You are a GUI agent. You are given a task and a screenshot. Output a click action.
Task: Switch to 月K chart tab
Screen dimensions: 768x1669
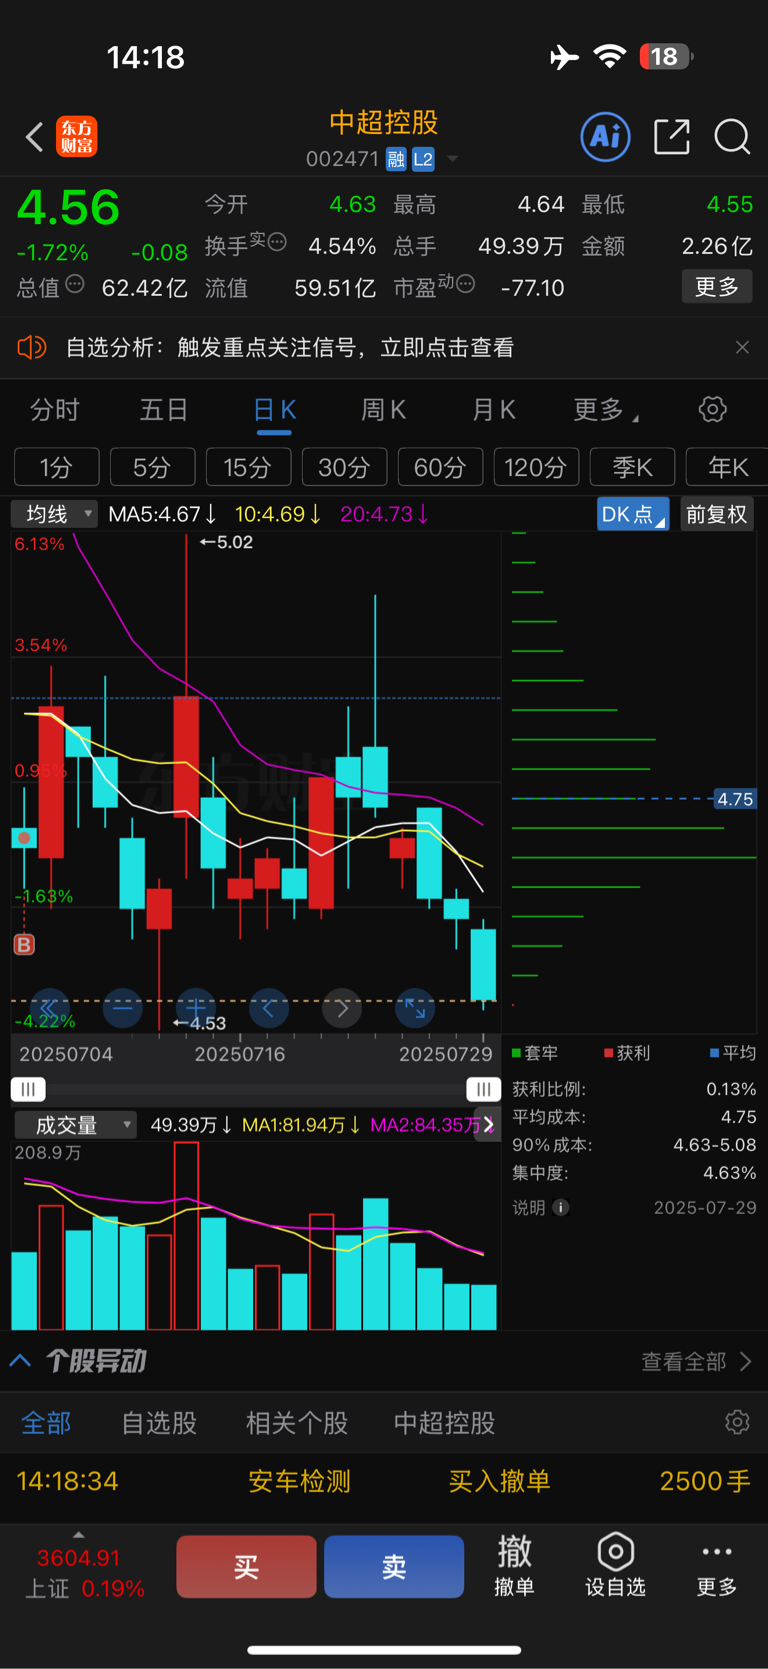tap(493, 409)
